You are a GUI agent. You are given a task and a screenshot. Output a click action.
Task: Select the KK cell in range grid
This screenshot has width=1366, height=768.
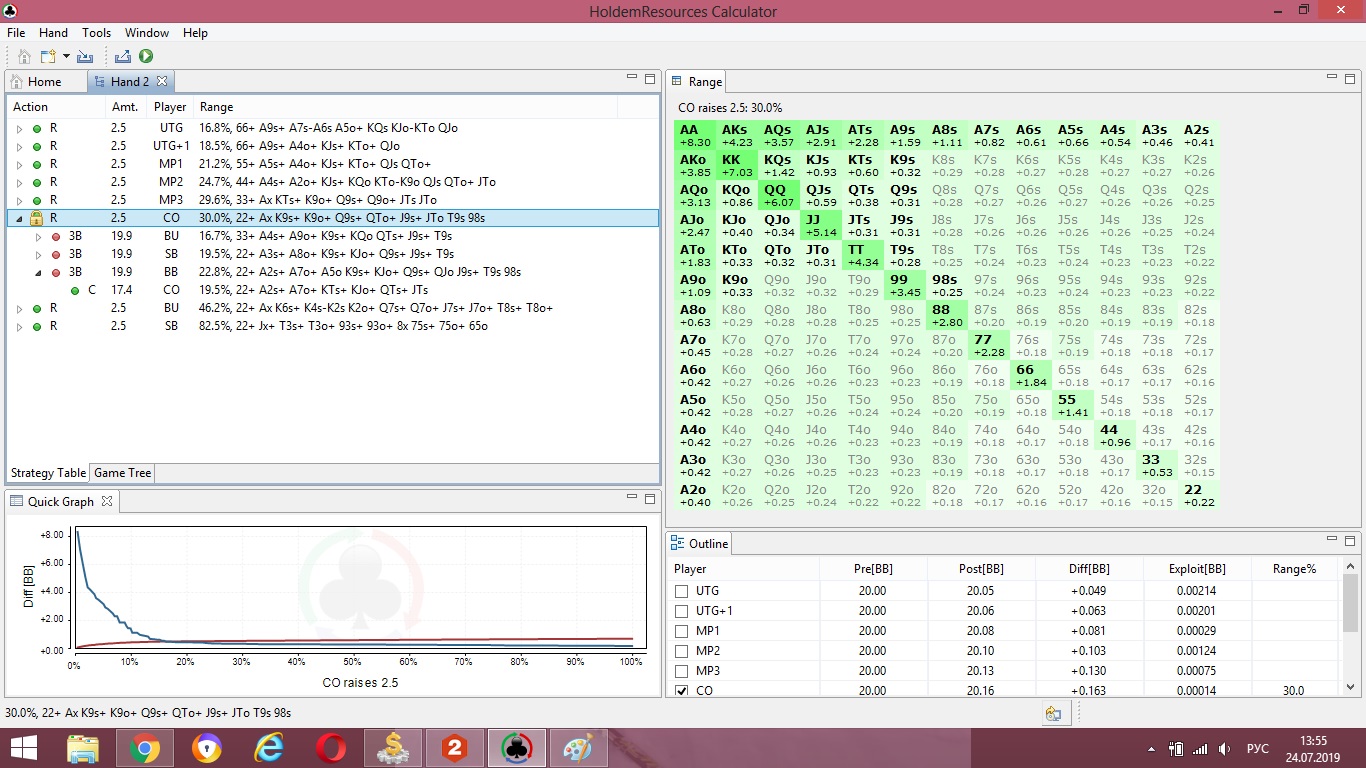pyautogui.click(x=737, y=166)
